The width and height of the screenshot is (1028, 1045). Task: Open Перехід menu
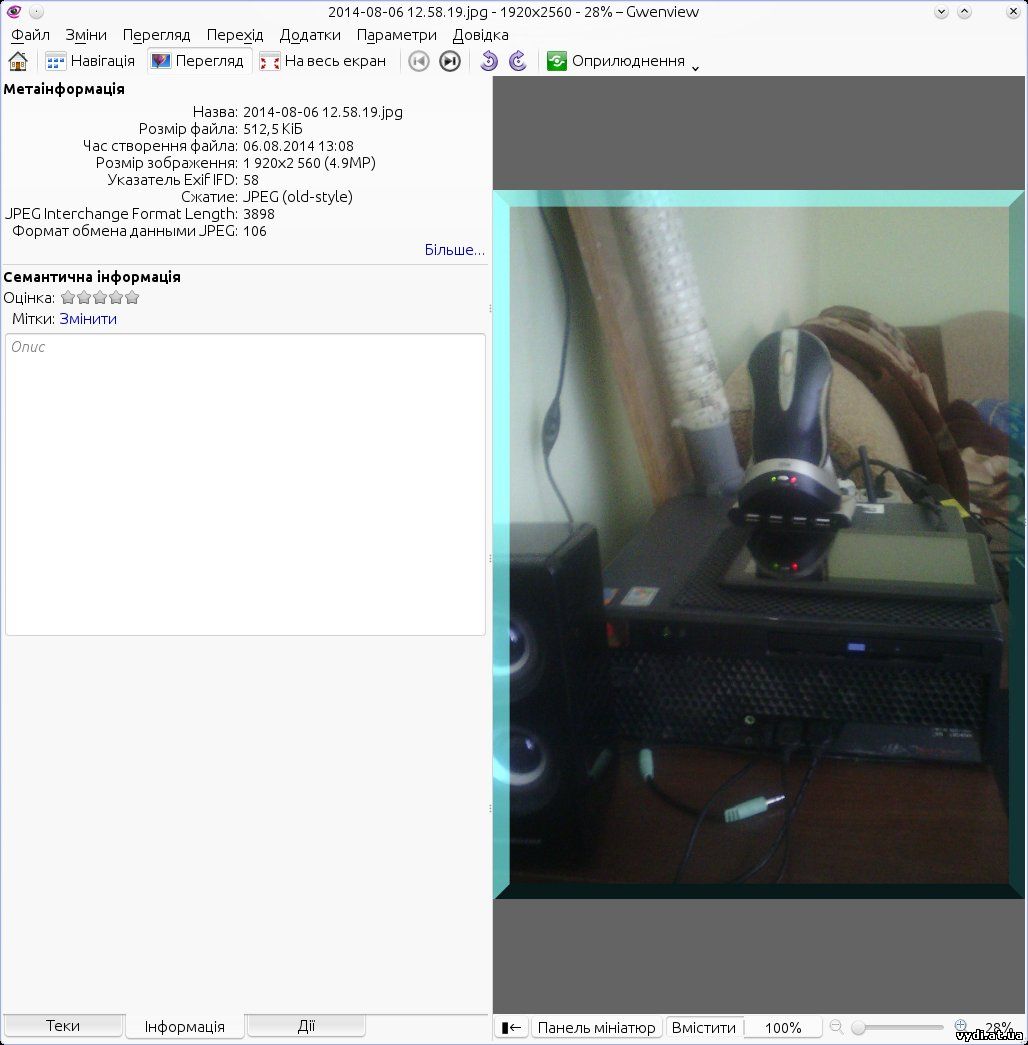(235, 35)
